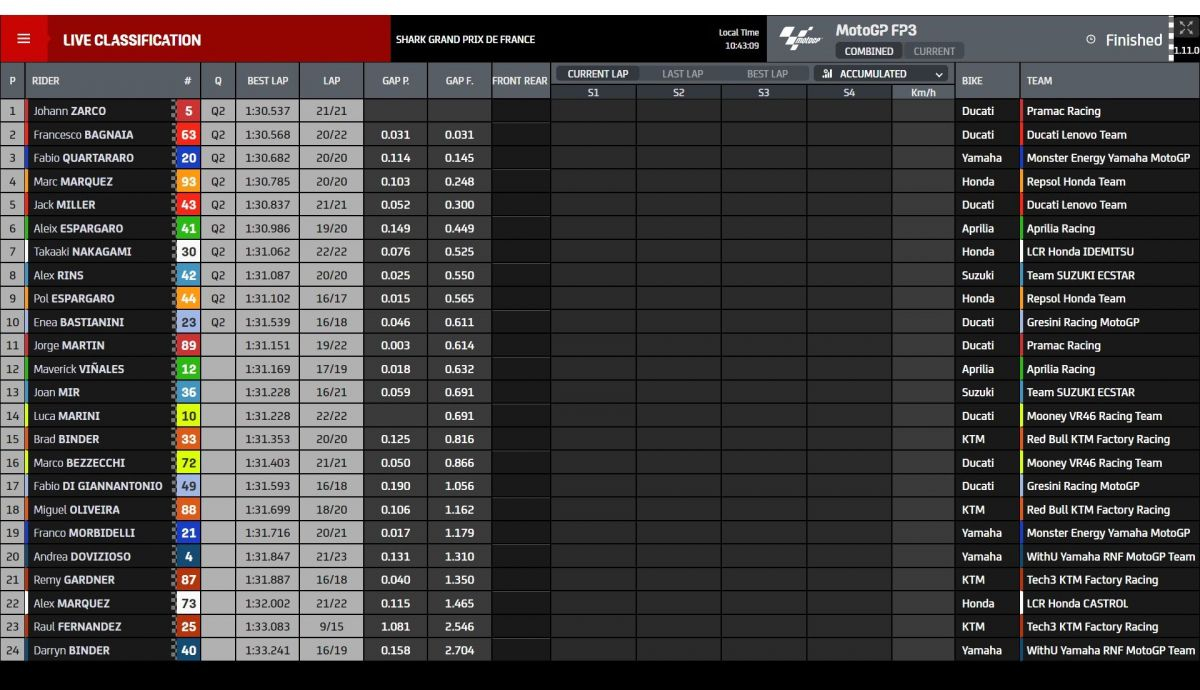Click the SHARK GRAND PRIX DE FRANCE title
The height and width of the screenshot is (690, 1200).
[465, 40]
